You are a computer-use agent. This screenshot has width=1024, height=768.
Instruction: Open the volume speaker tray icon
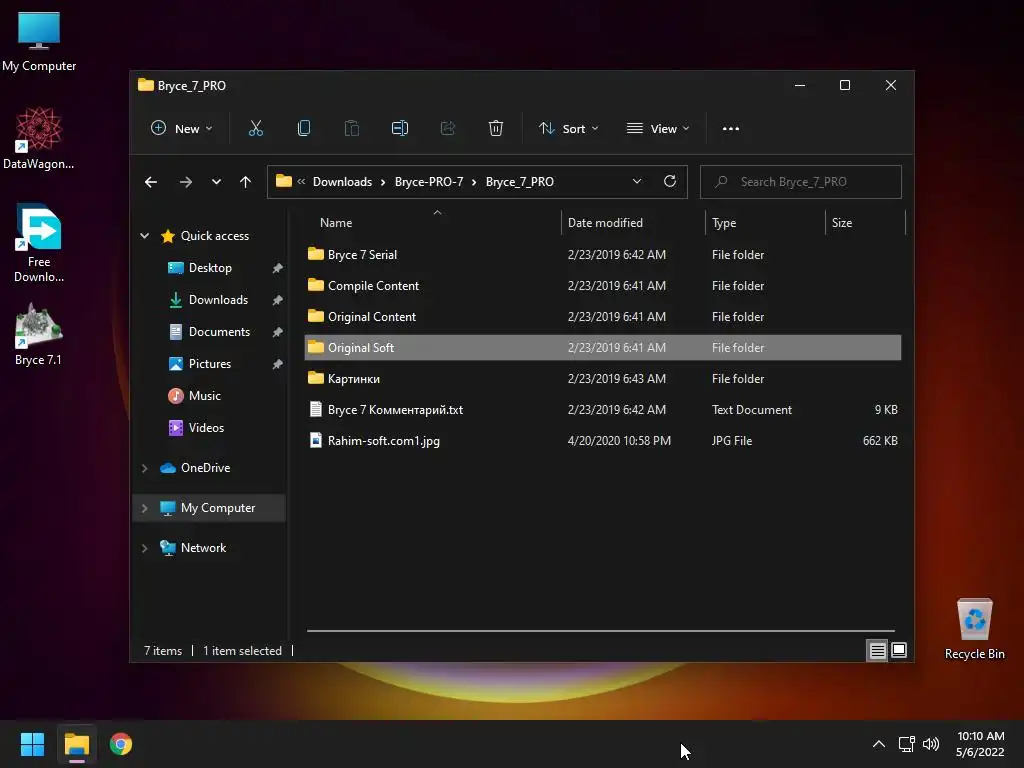tap(931, 744)
